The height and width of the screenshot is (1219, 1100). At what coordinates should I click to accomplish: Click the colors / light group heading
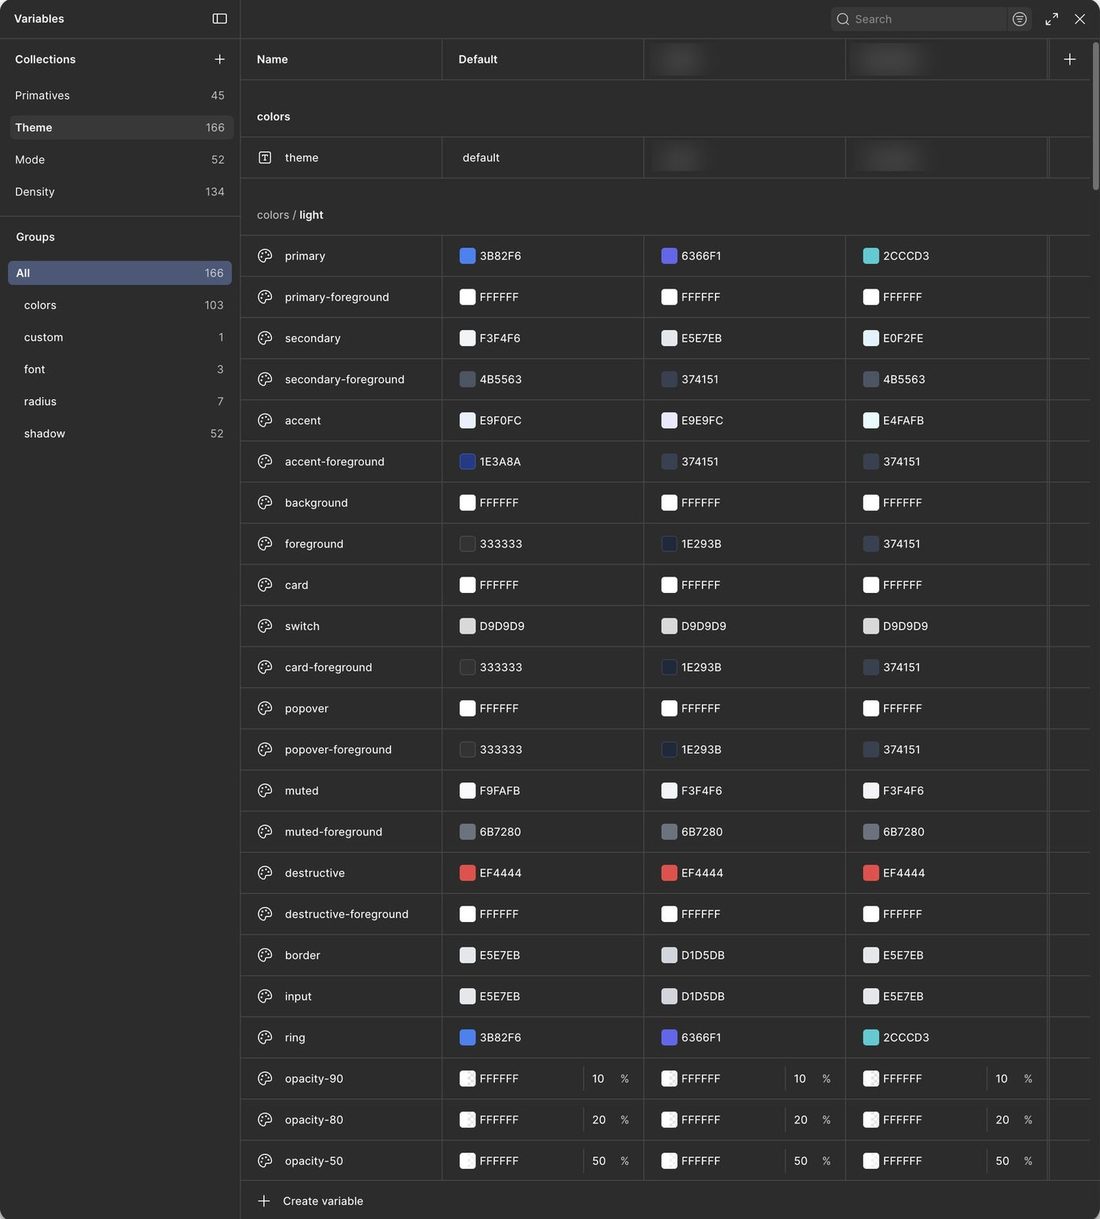tap(290, 215)
